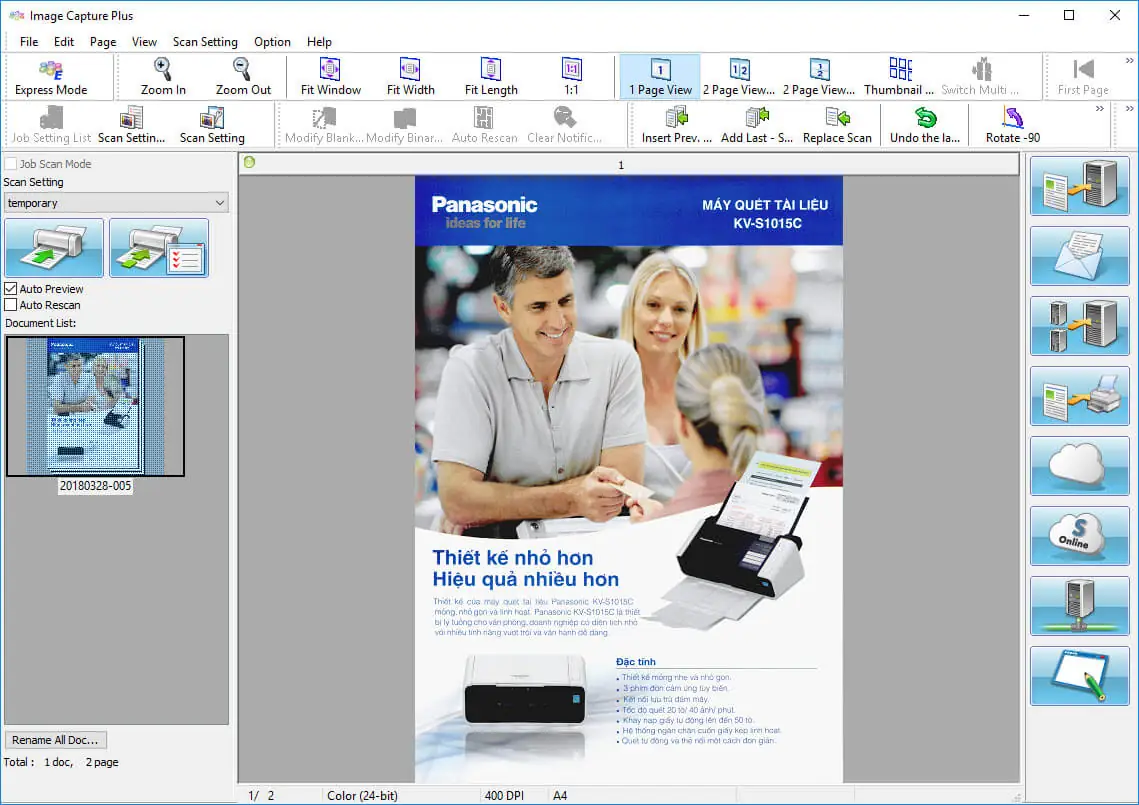Image resolution: width=1139 pixels, height=805 pixels.
Task: Open the File menu
Action: point(29,41)
